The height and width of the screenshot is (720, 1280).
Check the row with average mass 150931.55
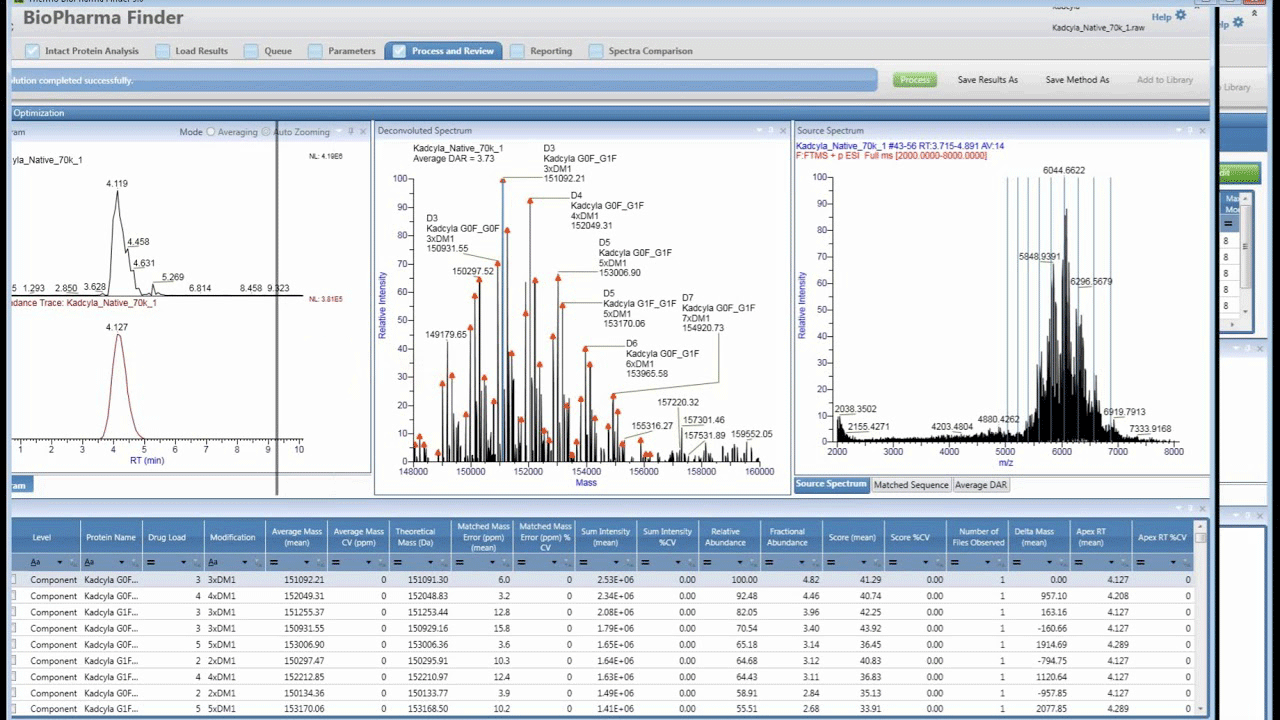(14, 629)
